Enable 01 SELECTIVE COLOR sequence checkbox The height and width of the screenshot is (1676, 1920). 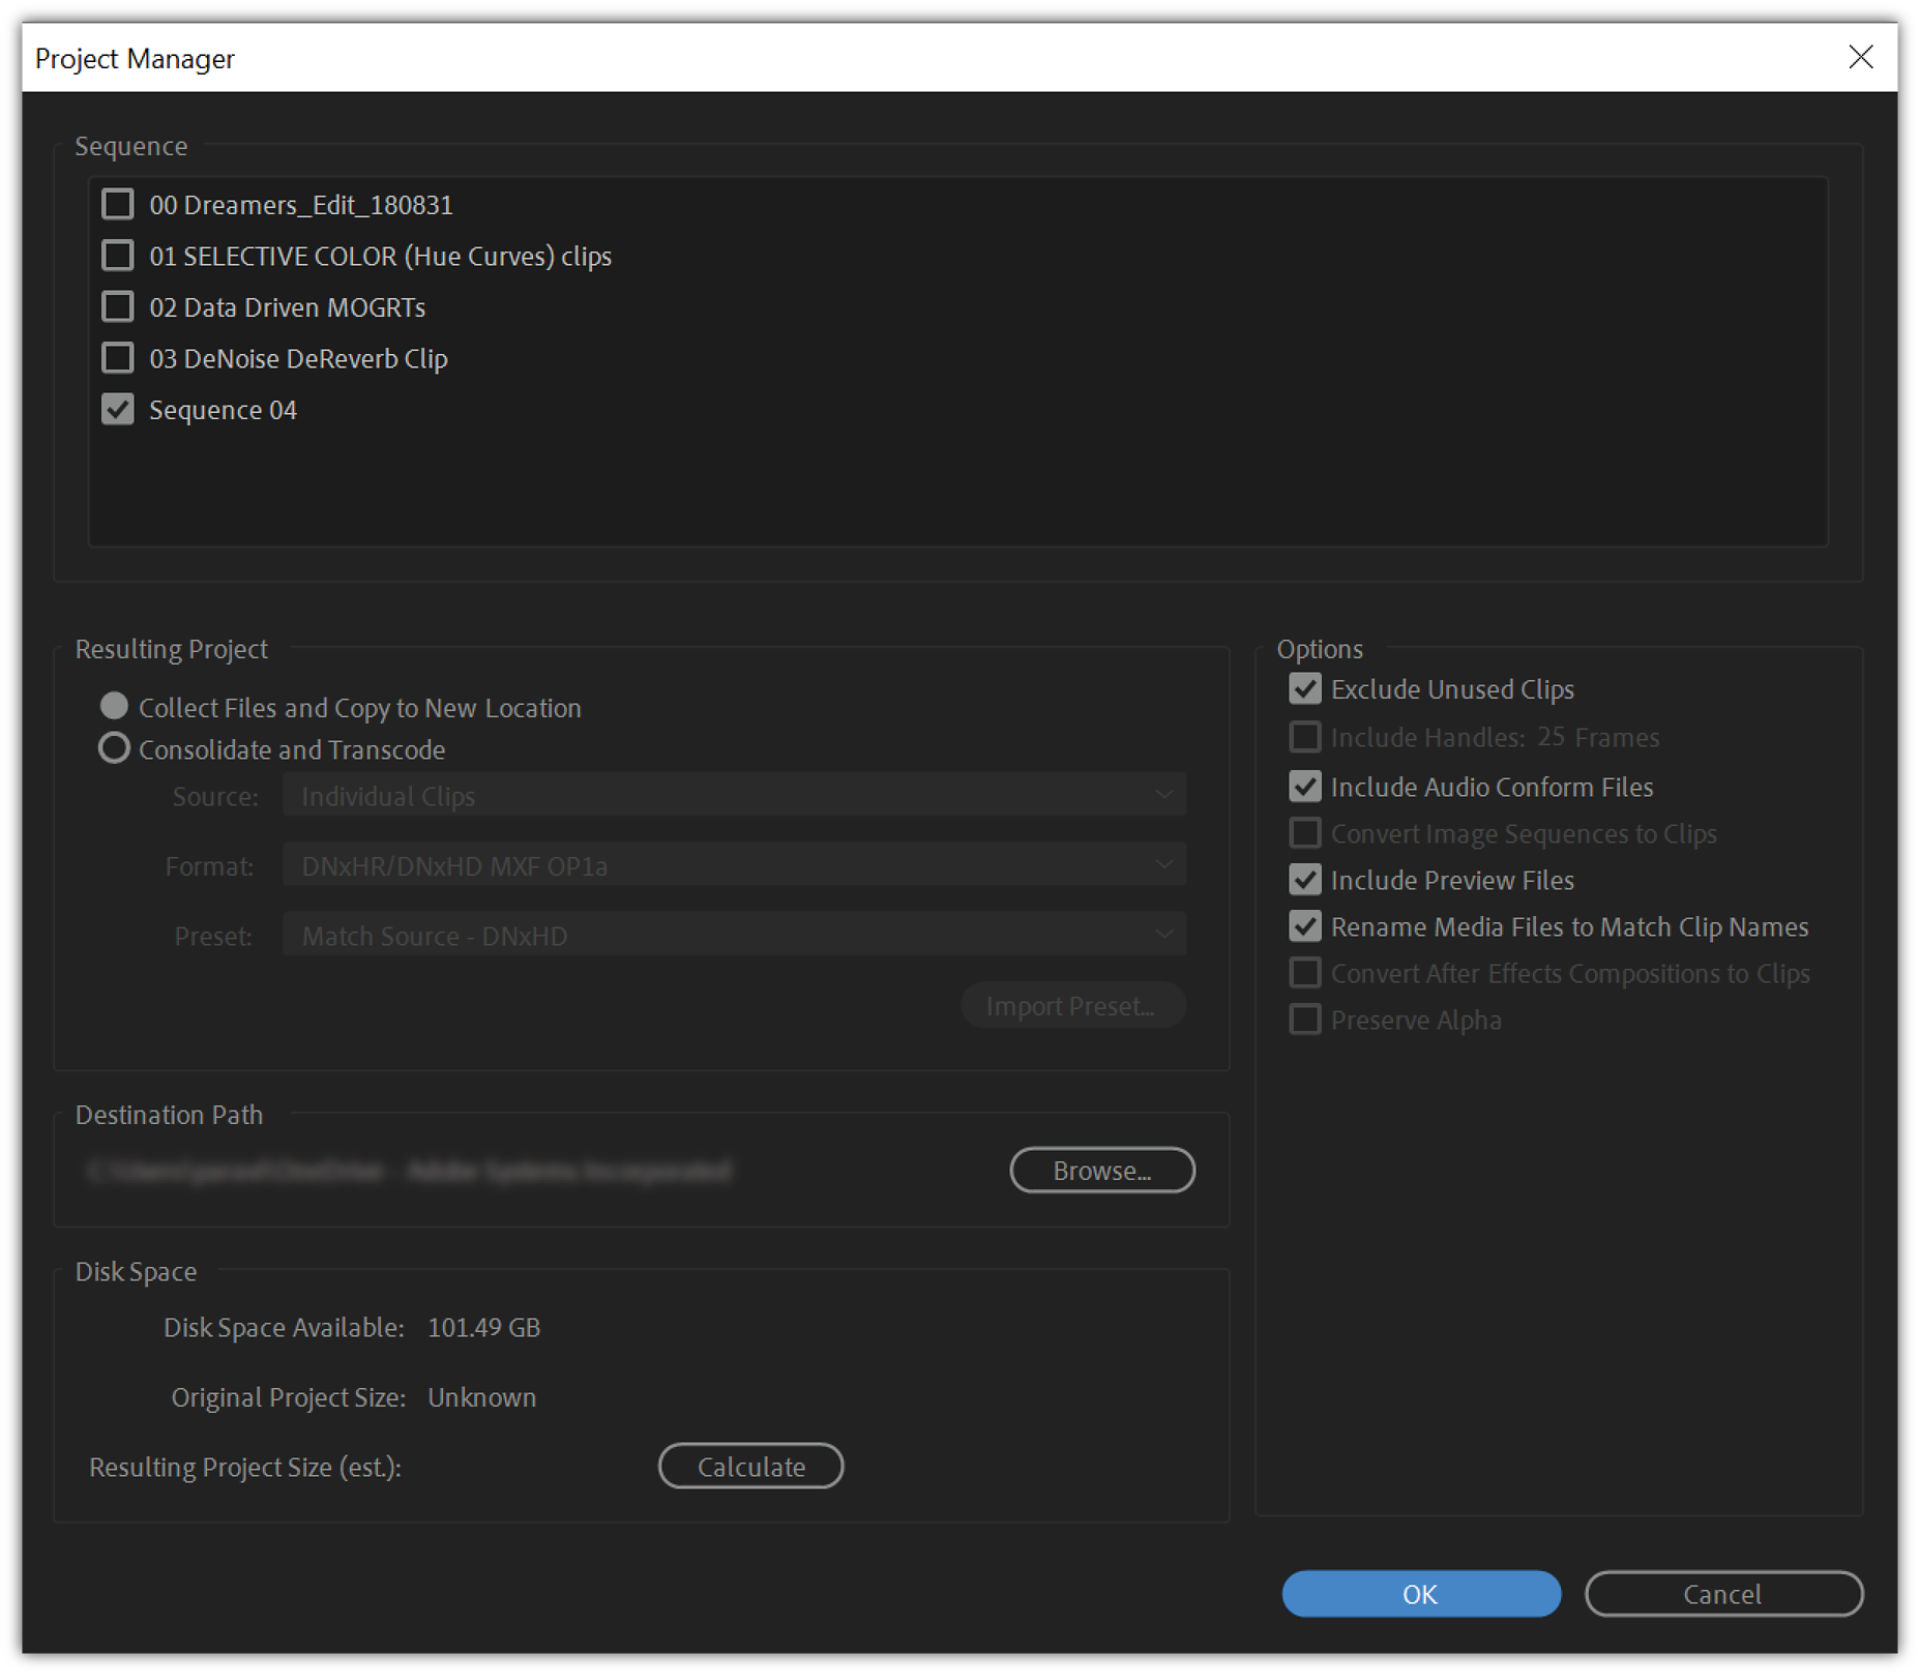coord(118,256)
